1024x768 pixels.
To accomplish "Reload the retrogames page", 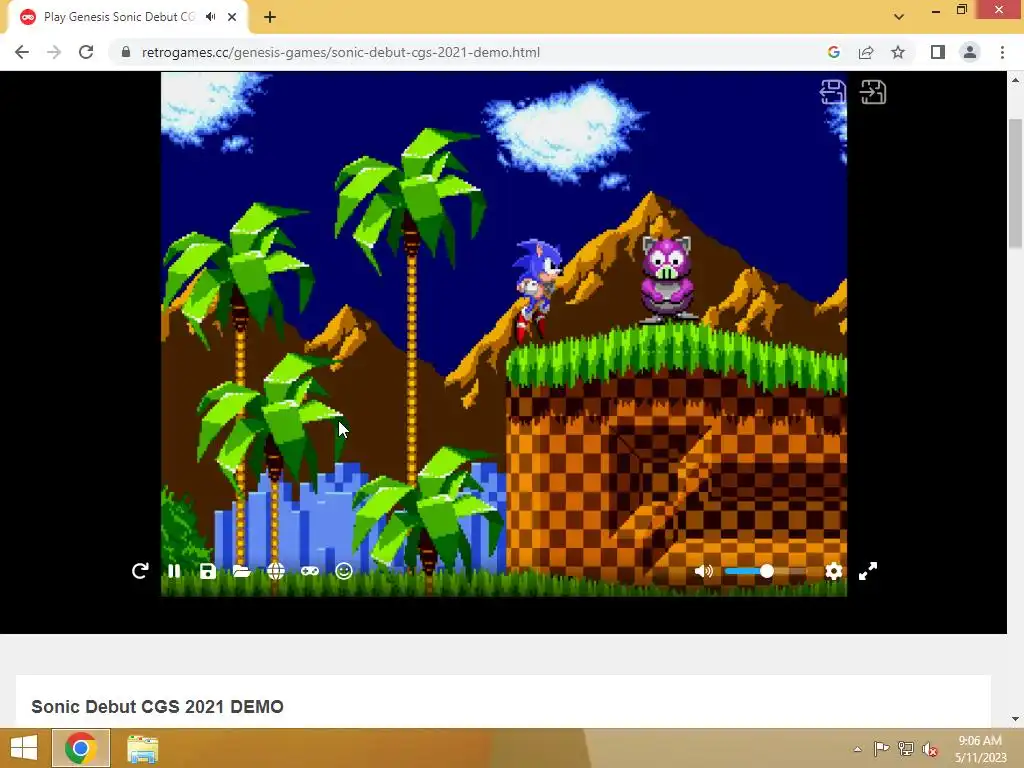I will 86,52.
